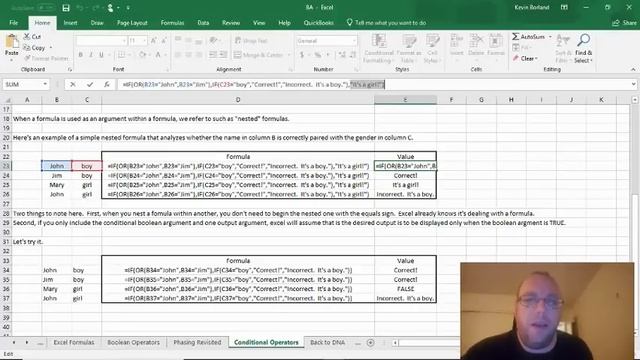
Task: Click Tell me what you want lightbulb
Action: click(349, 22)
